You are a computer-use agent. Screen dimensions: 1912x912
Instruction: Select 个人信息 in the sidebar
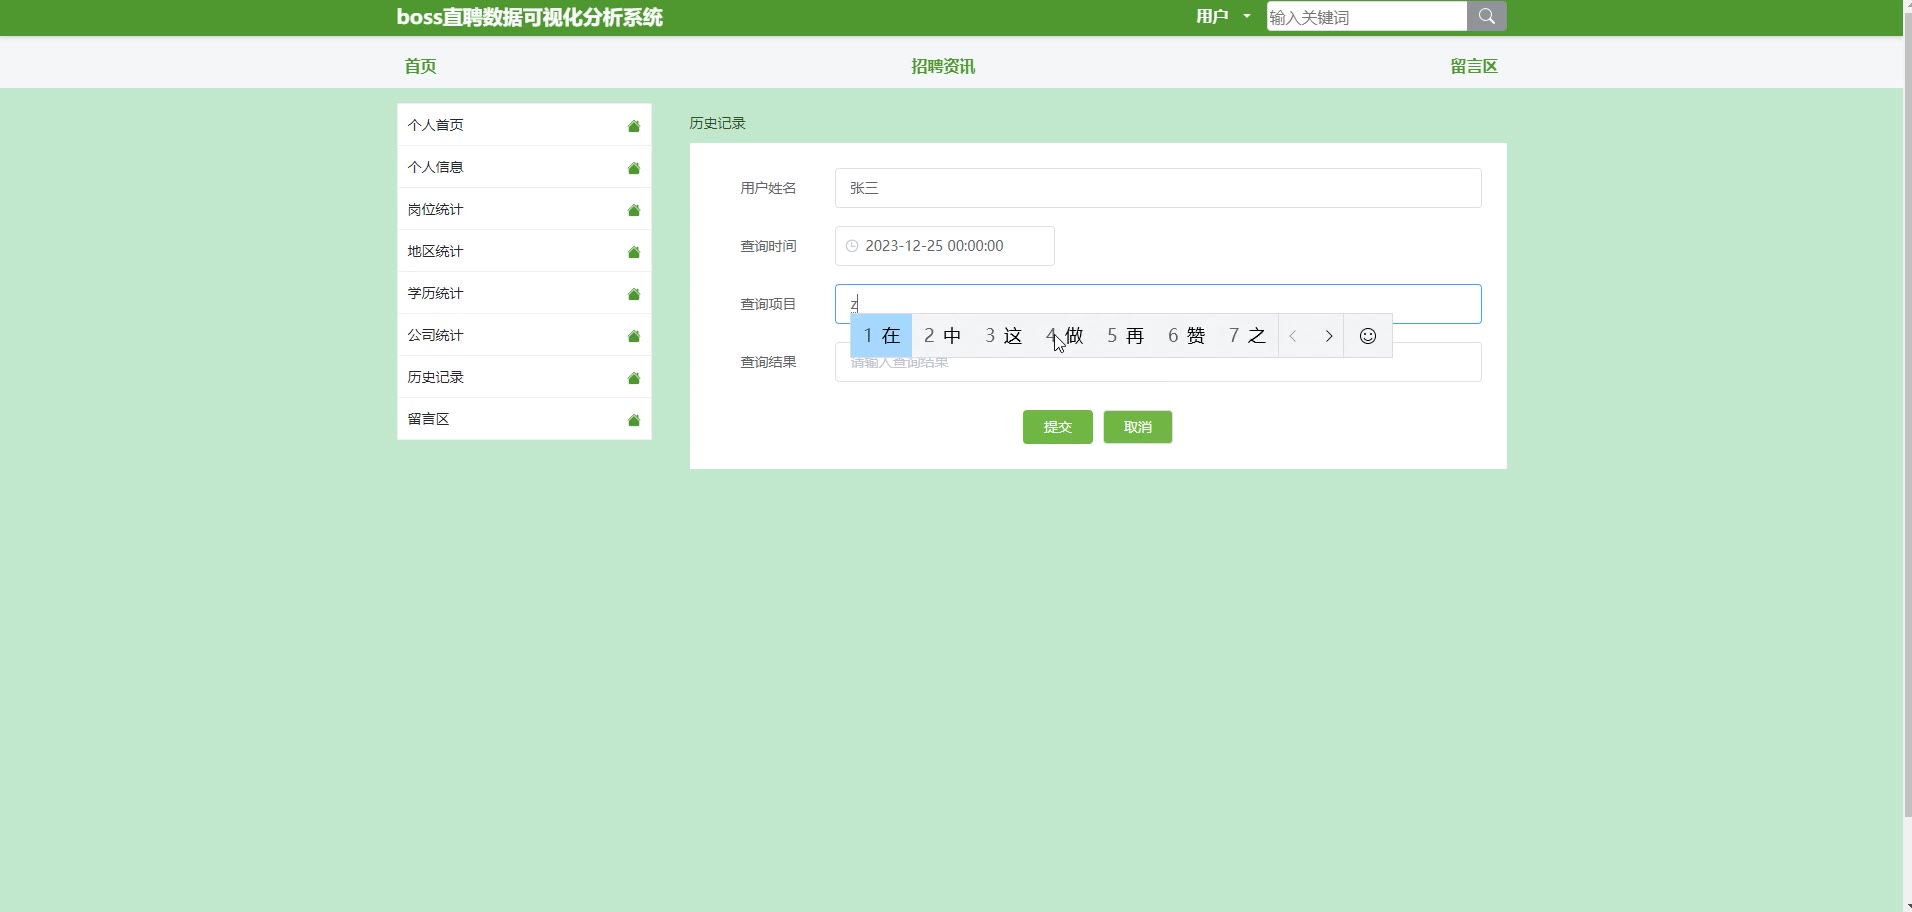[x=524, y=167]
